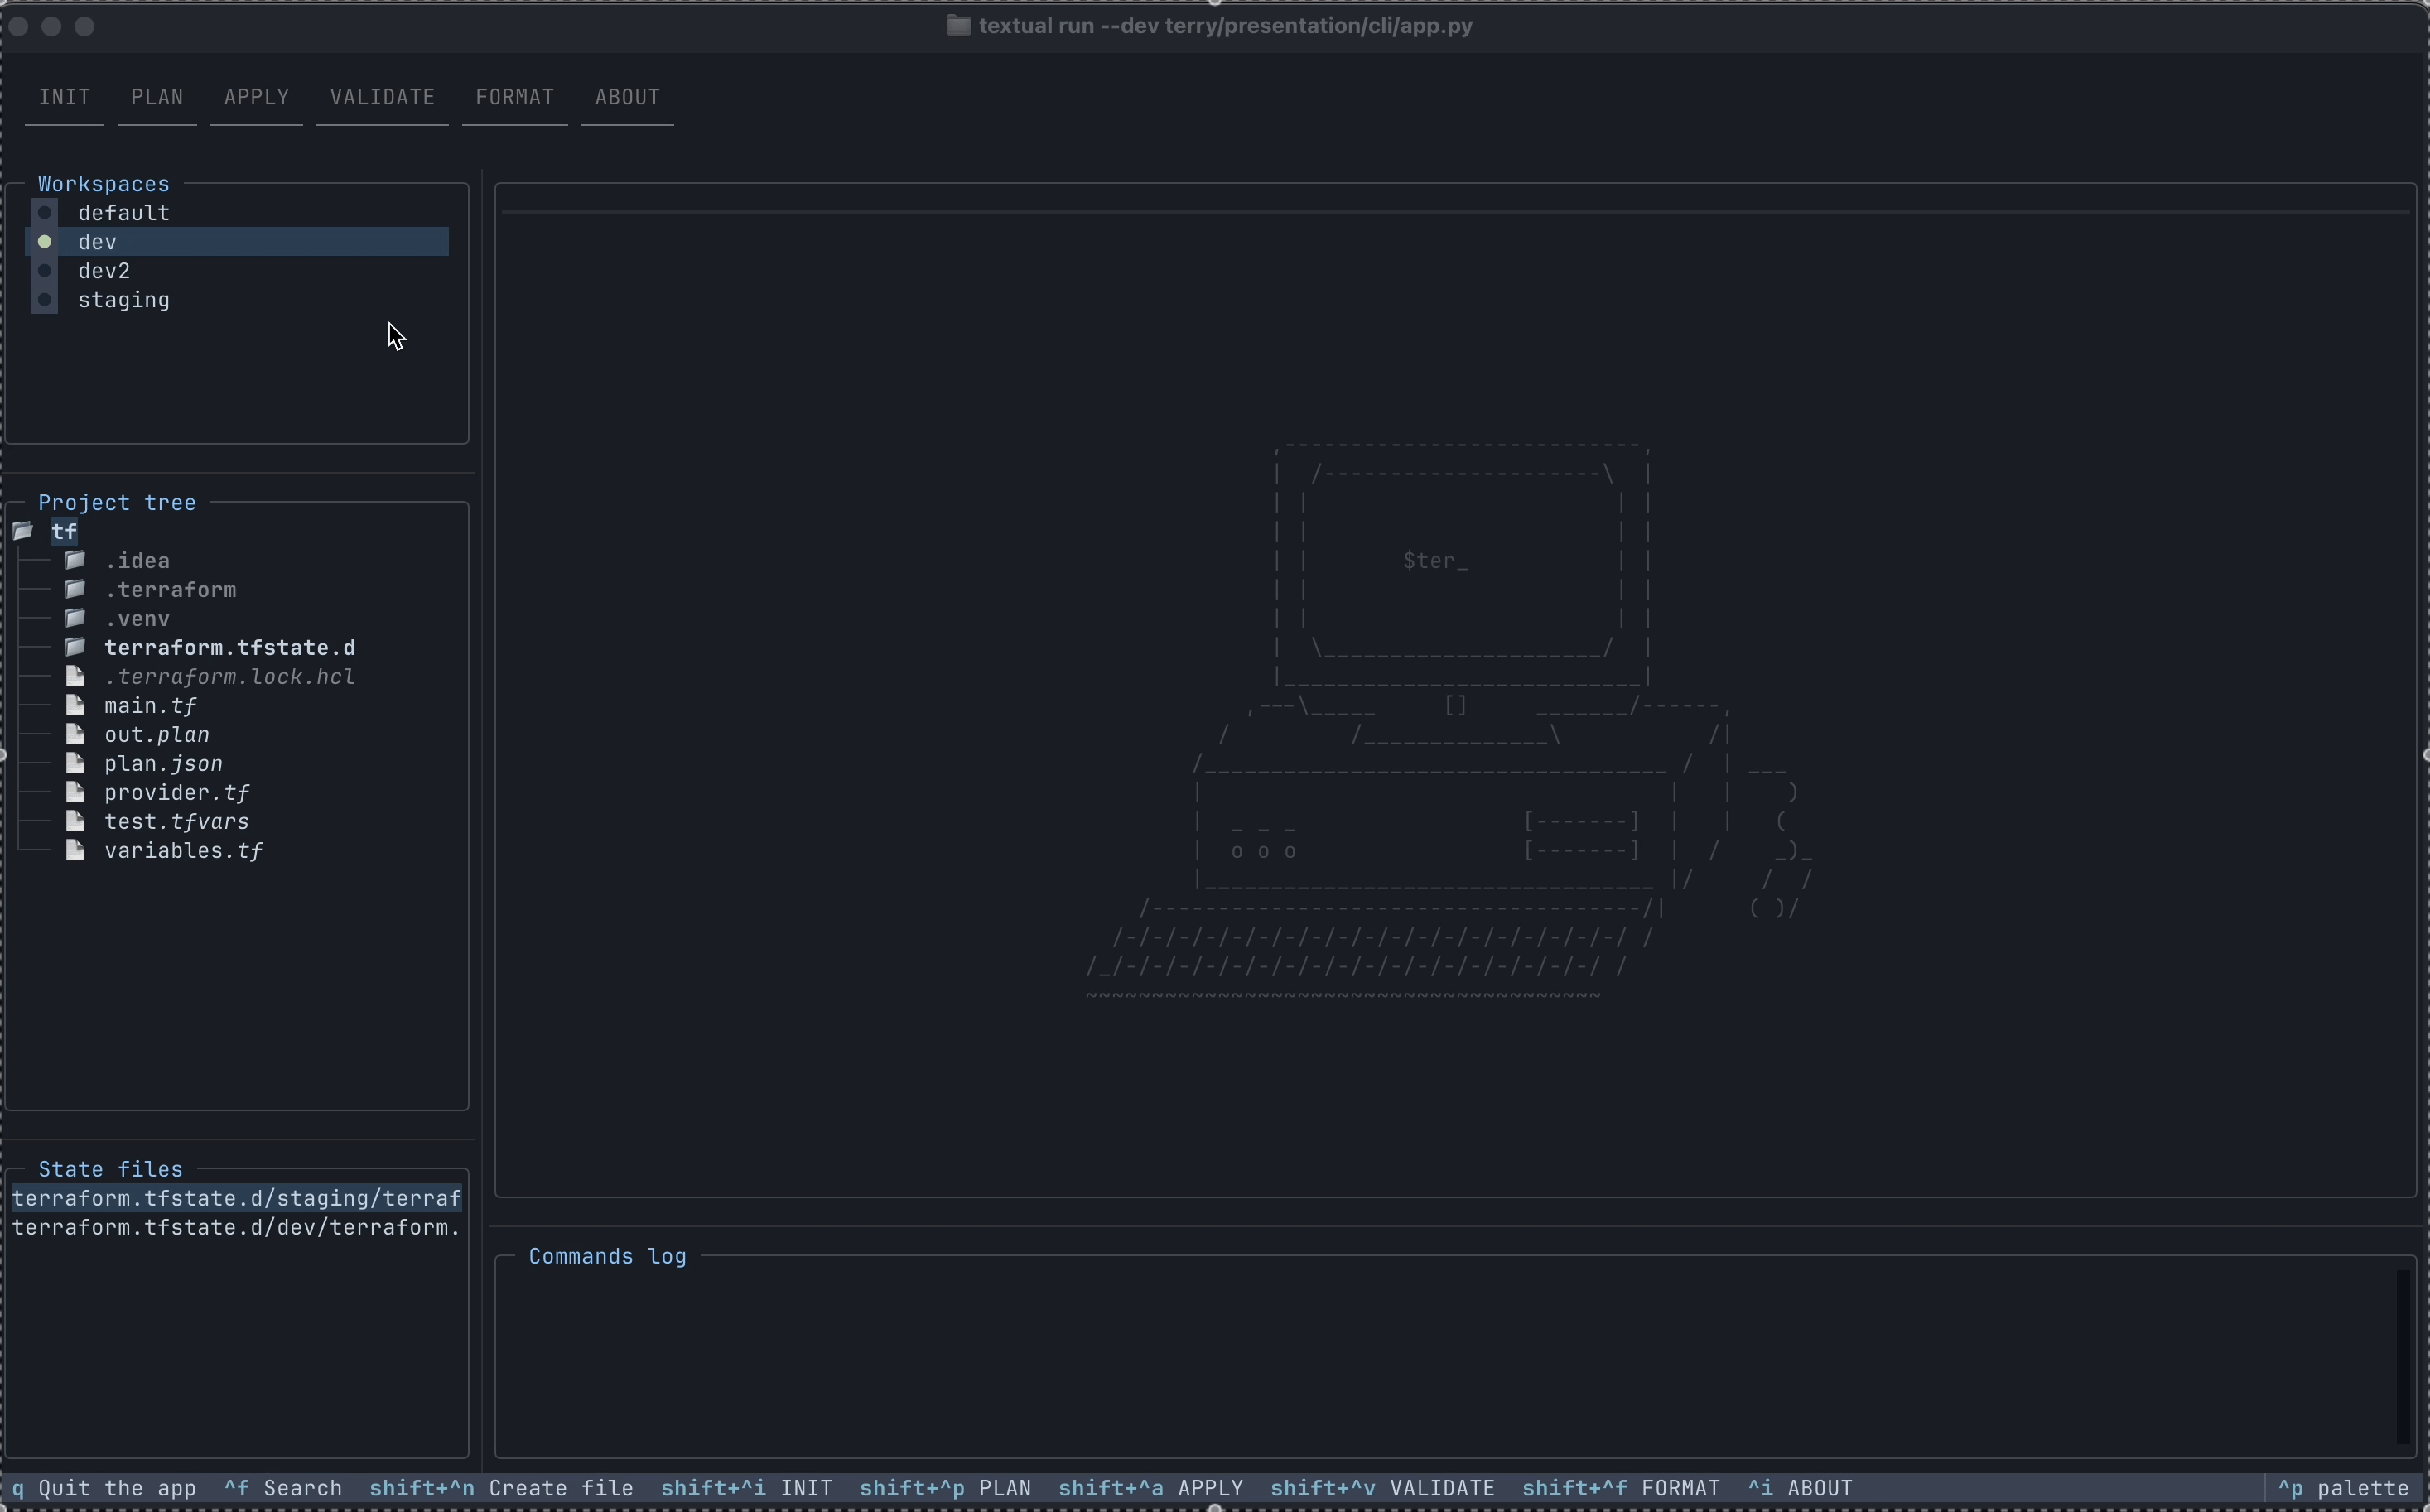Open the PLAN tab
This screenshot has height=1512, width=2430.
[157, 97]
